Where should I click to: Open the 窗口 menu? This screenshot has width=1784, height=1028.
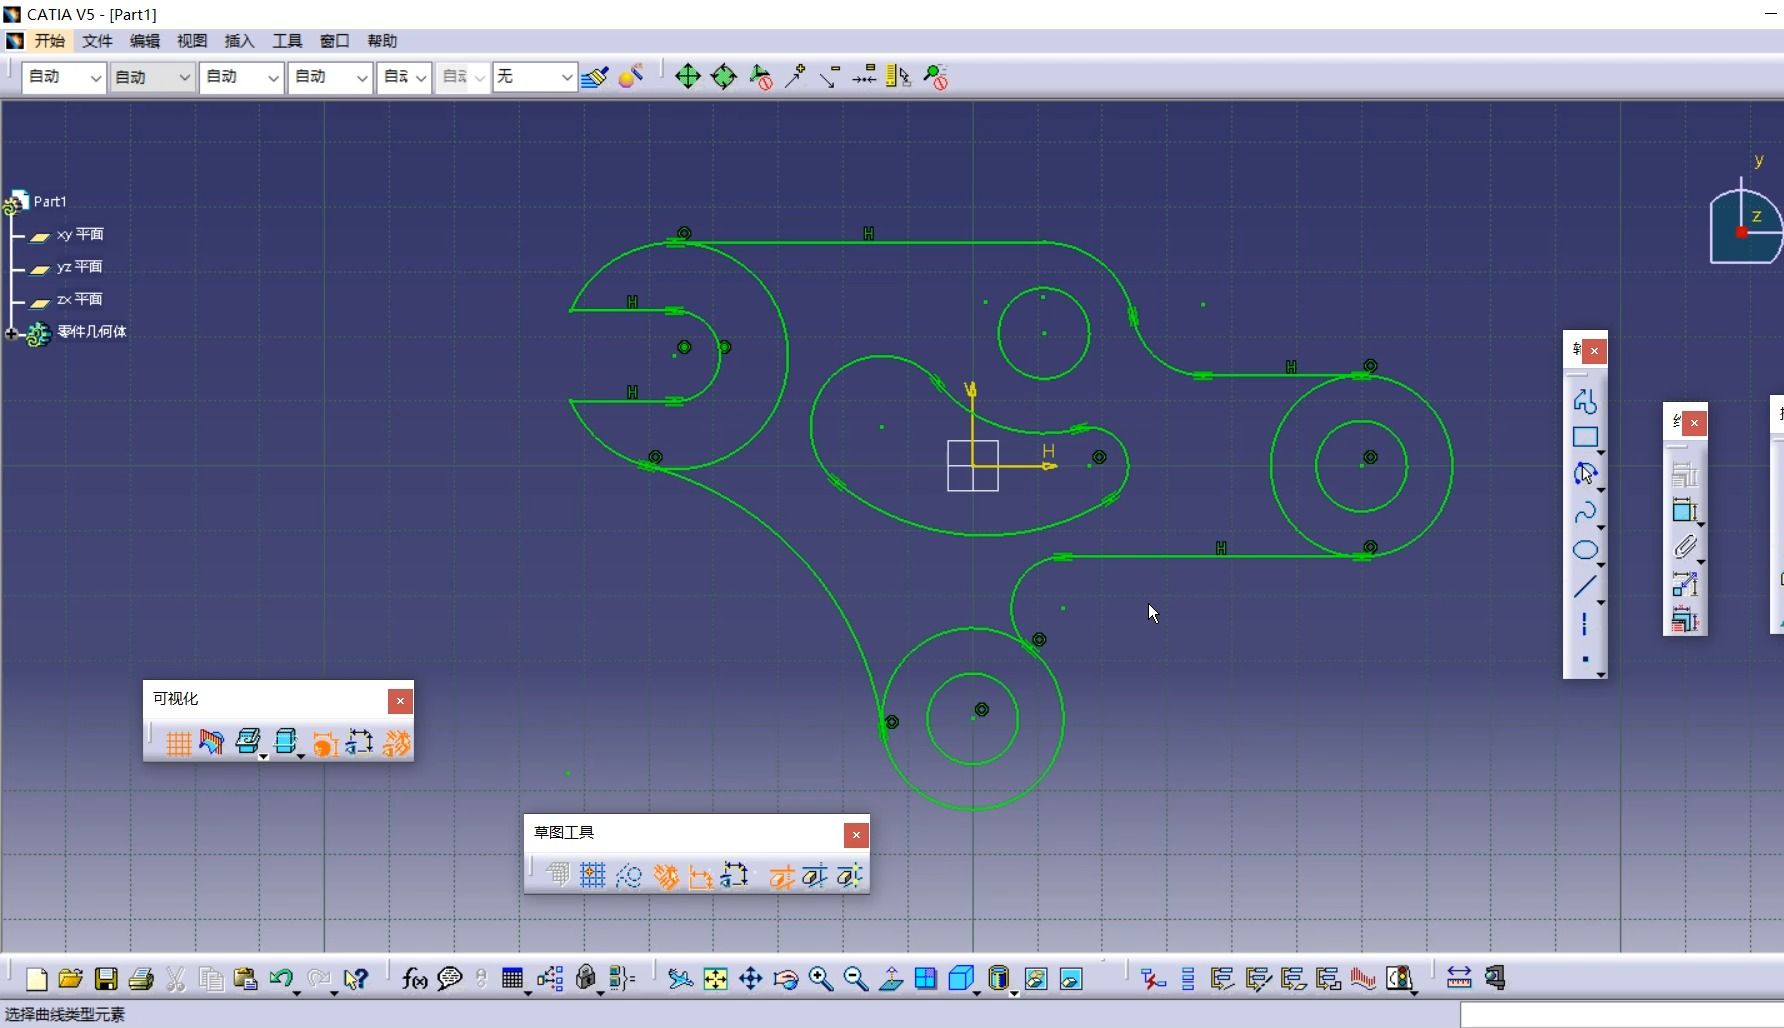click(334, 41)
